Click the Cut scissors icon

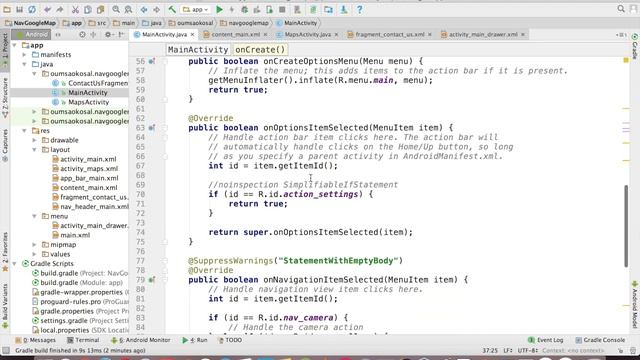point(76,9)
